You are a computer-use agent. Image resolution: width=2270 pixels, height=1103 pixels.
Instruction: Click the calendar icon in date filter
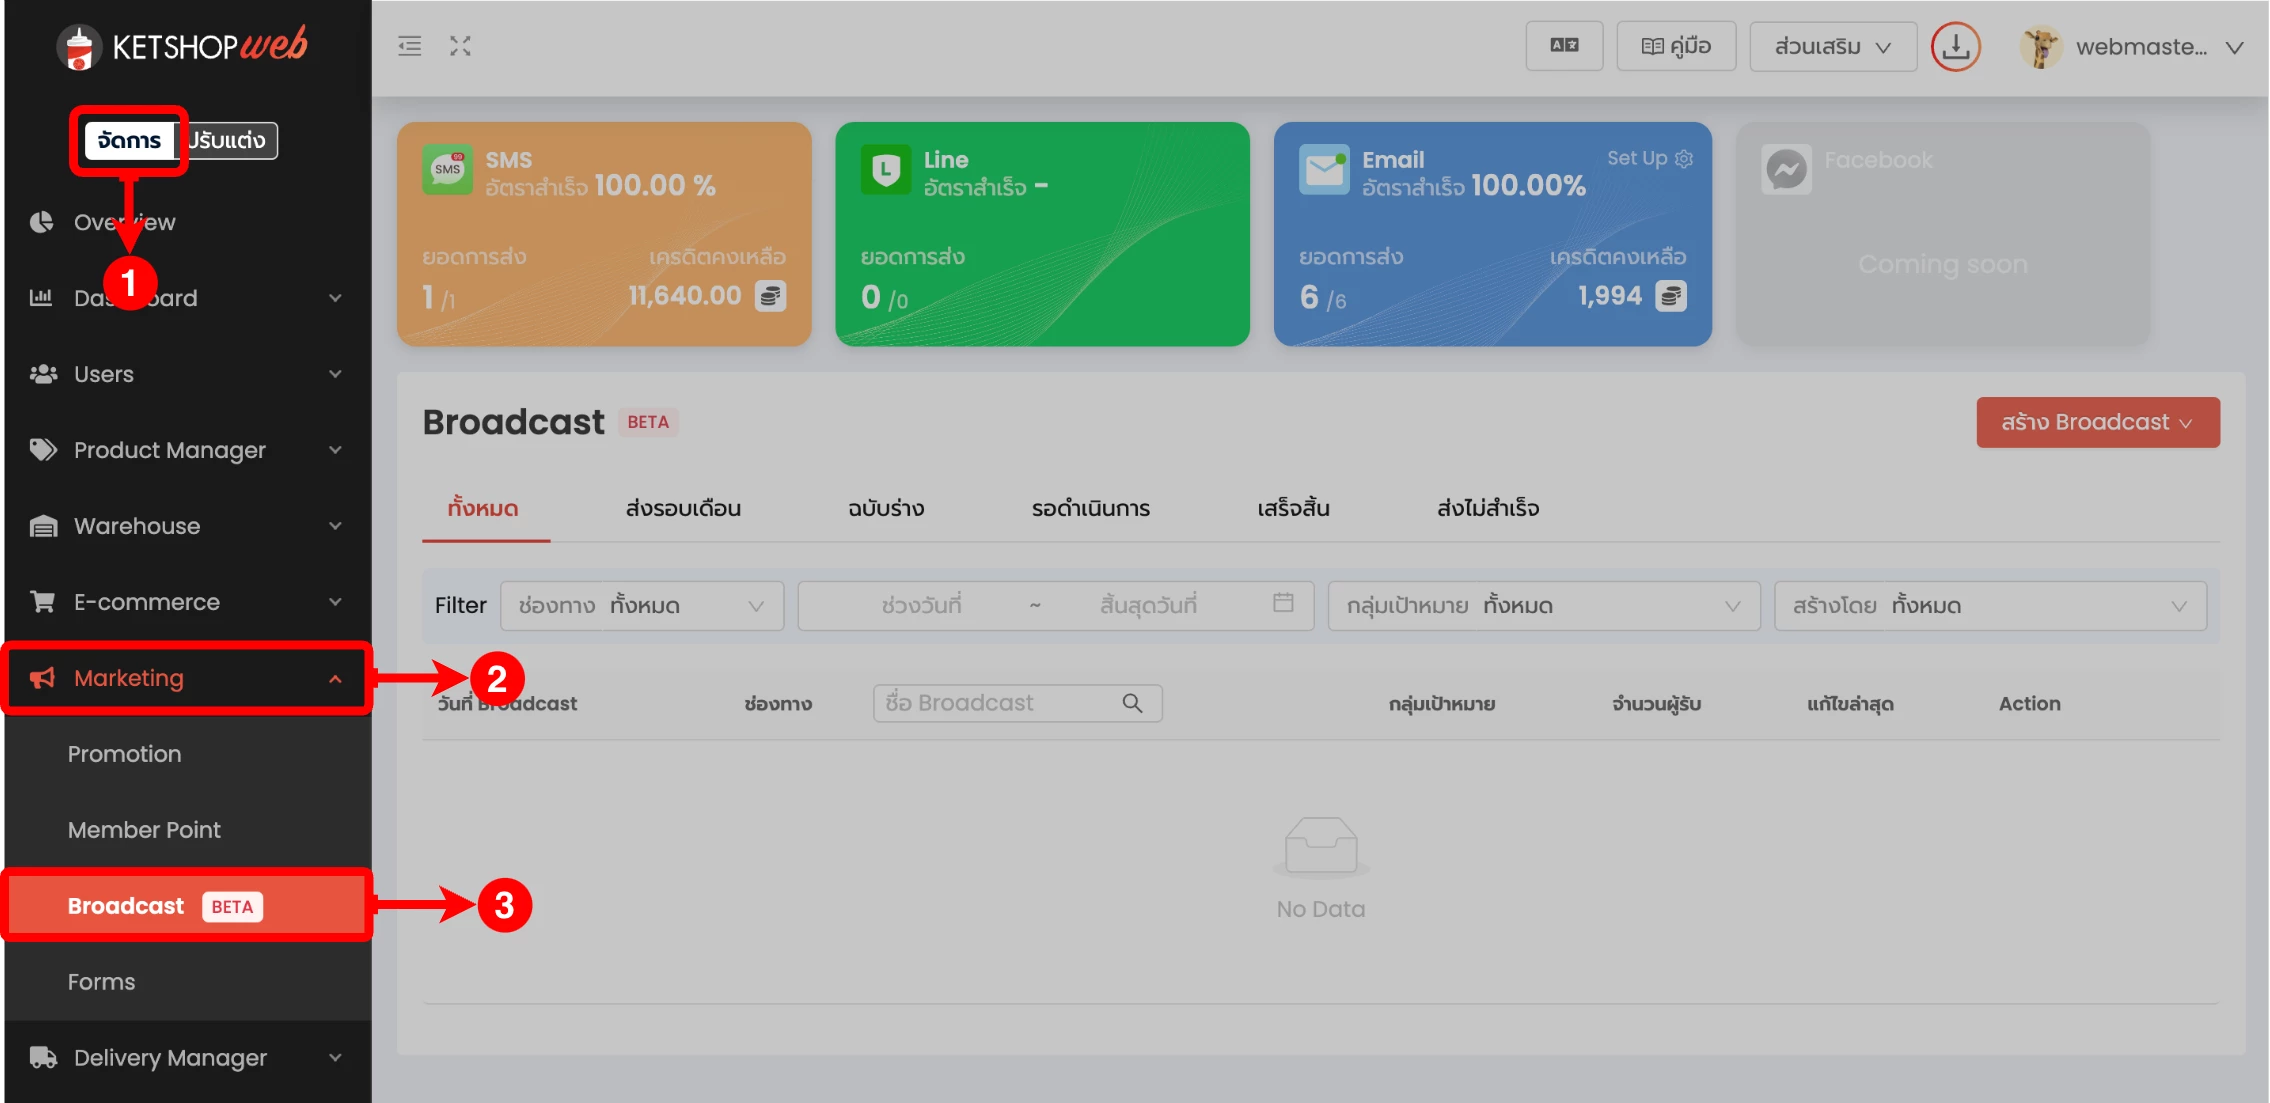(x=1283, y=603)
